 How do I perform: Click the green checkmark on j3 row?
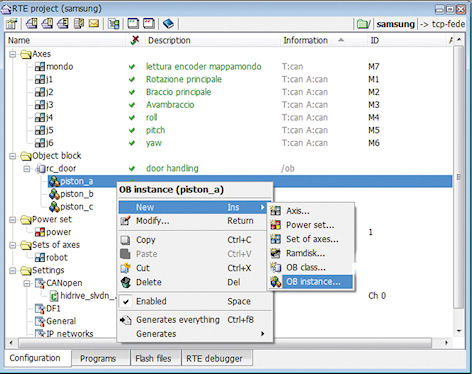(x=132, y=105)
